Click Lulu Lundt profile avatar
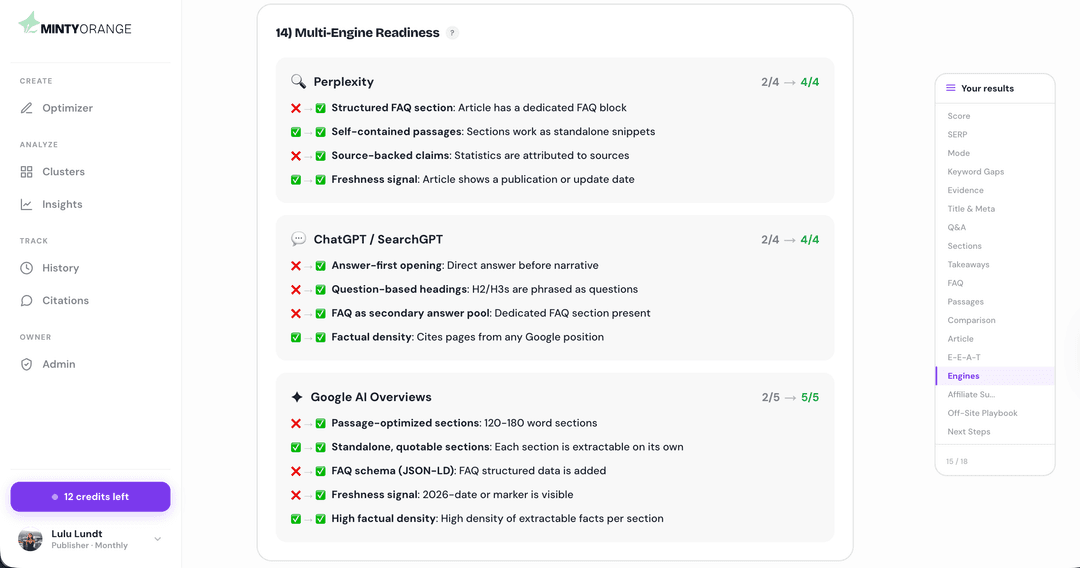This screenshot has height=568, width=1080. (30, 539)
